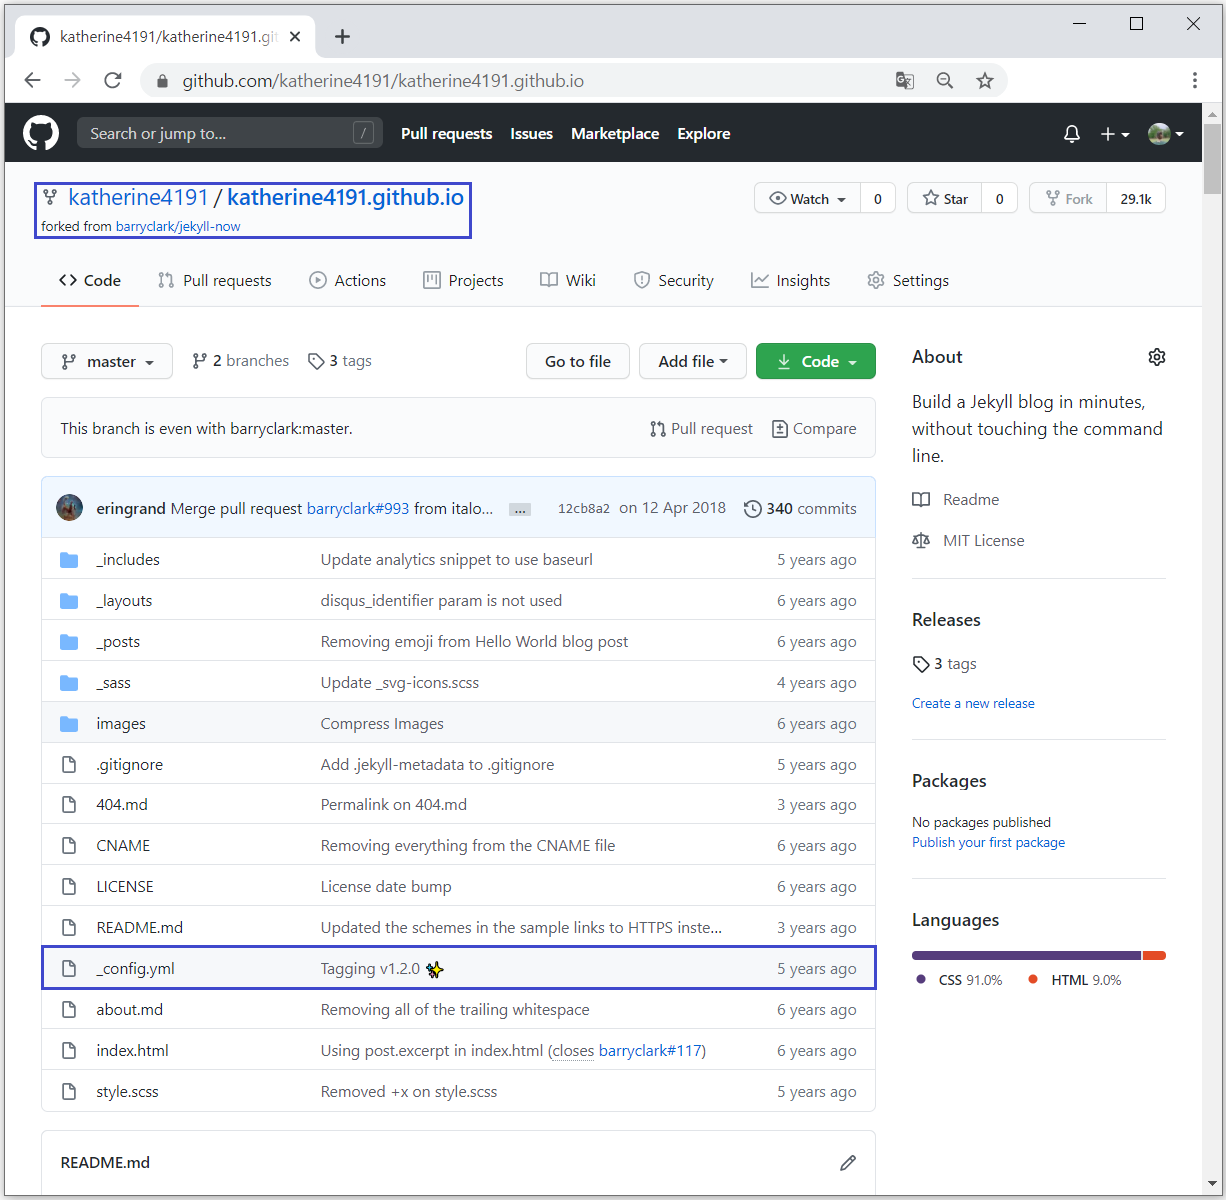Switch to the Code tab
The width and height of the screenshot is (1226, 1200).
point(90,280)
